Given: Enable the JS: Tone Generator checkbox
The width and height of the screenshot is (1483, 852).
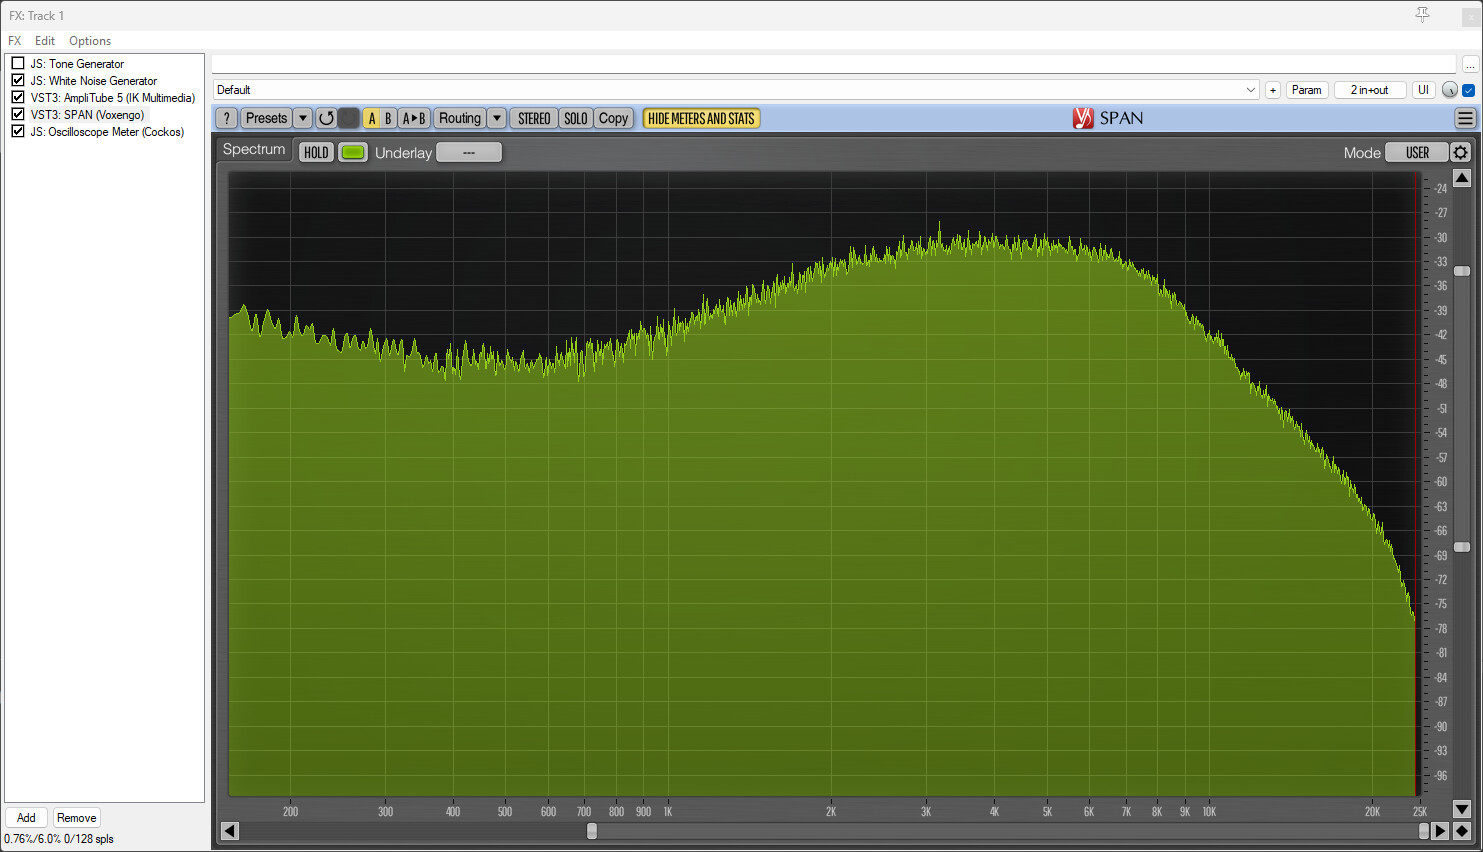Looking at the screenshot, I should coord(18,63).
